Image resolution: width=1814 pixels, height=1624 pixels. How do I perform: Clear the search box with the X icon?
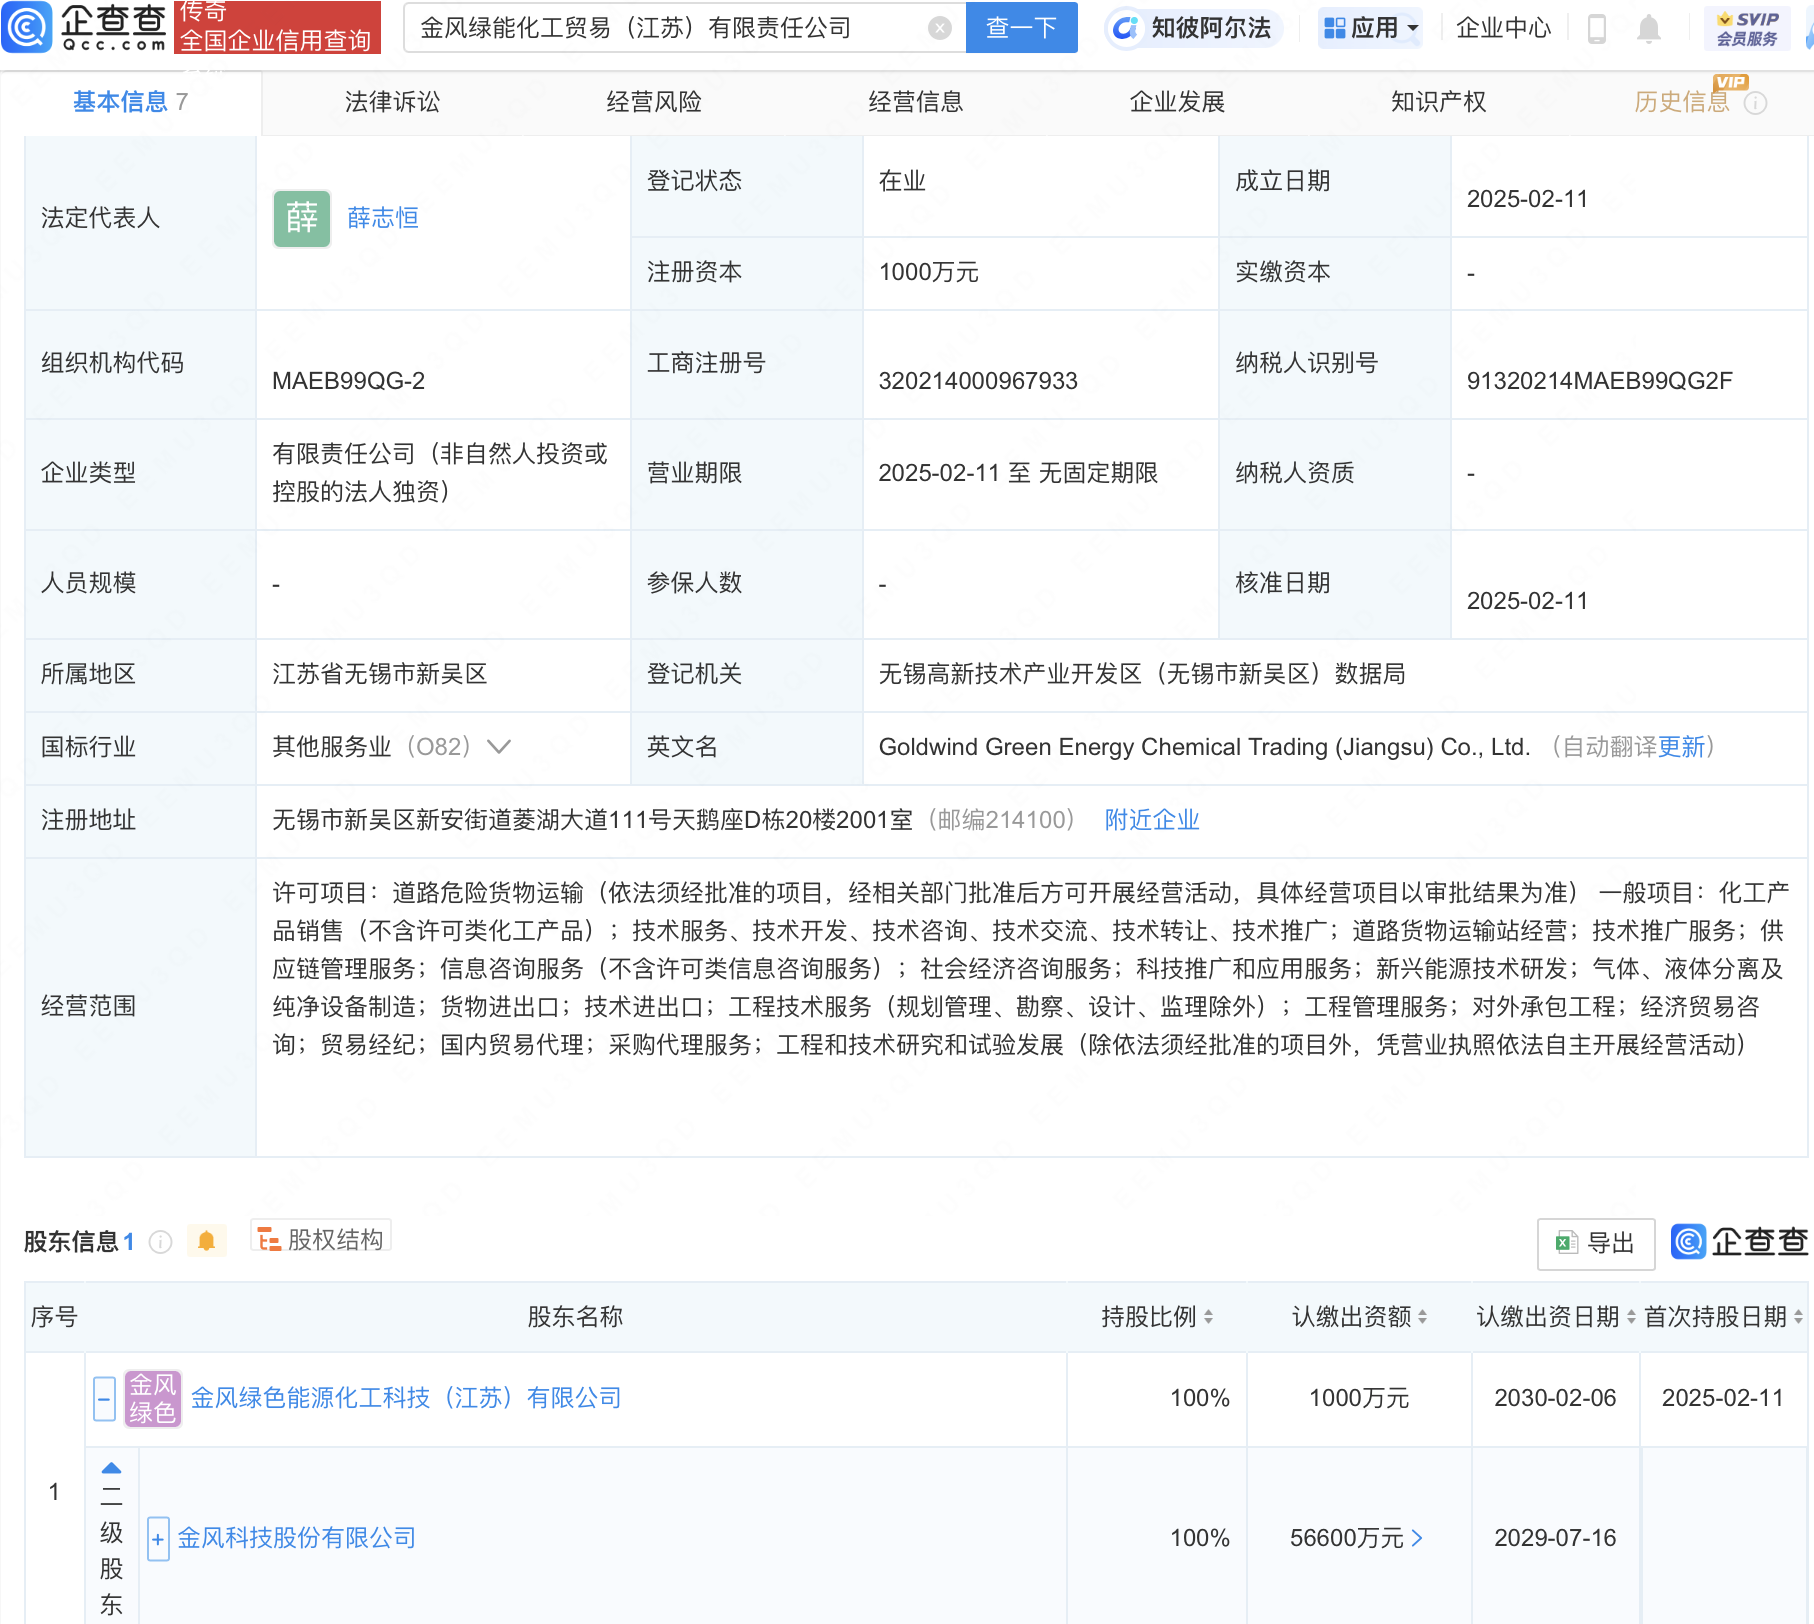[938, 27]
